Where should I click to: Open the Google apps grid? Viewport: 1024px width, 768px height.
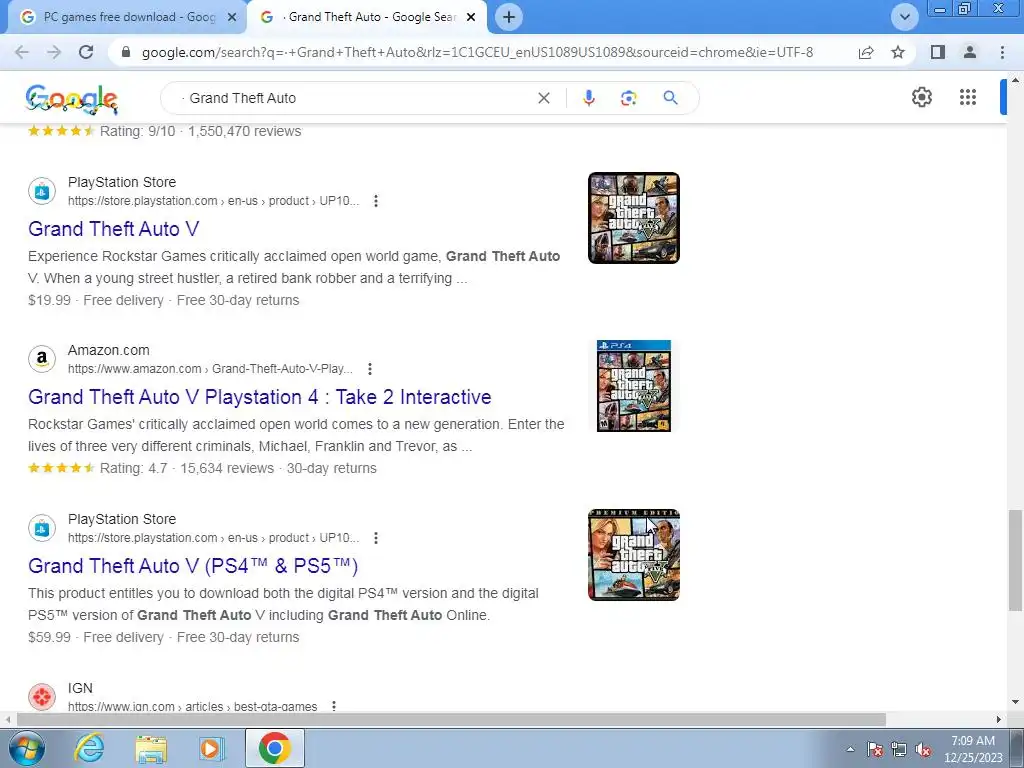click(x=968, y=97)
